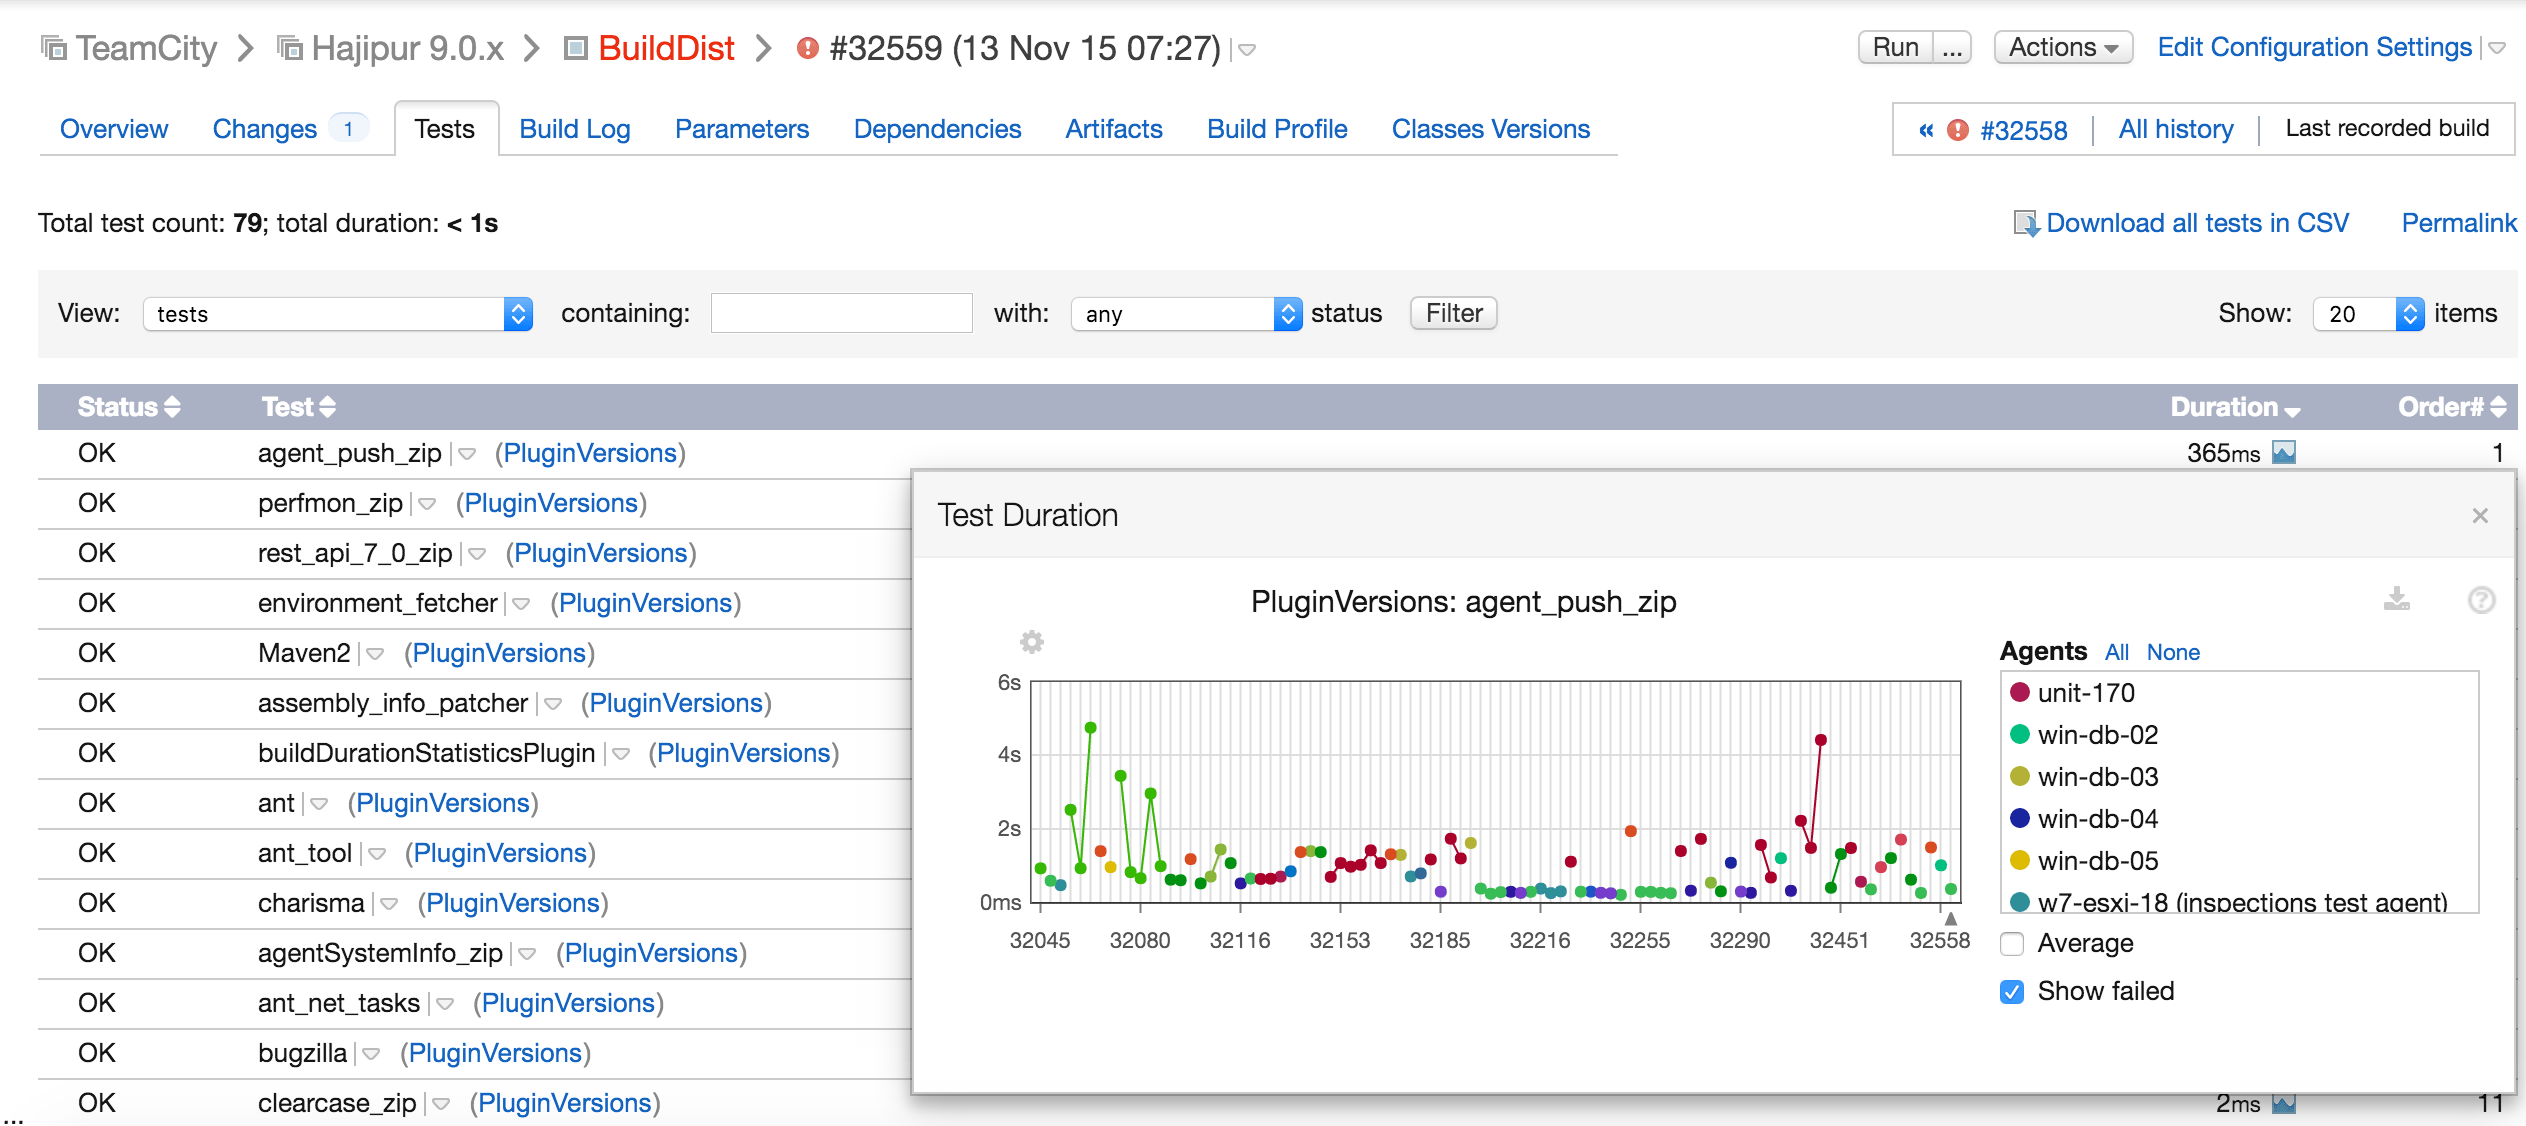
Task: Click duration graph icon for agent_push_zip
Action: click(2284, 453)
